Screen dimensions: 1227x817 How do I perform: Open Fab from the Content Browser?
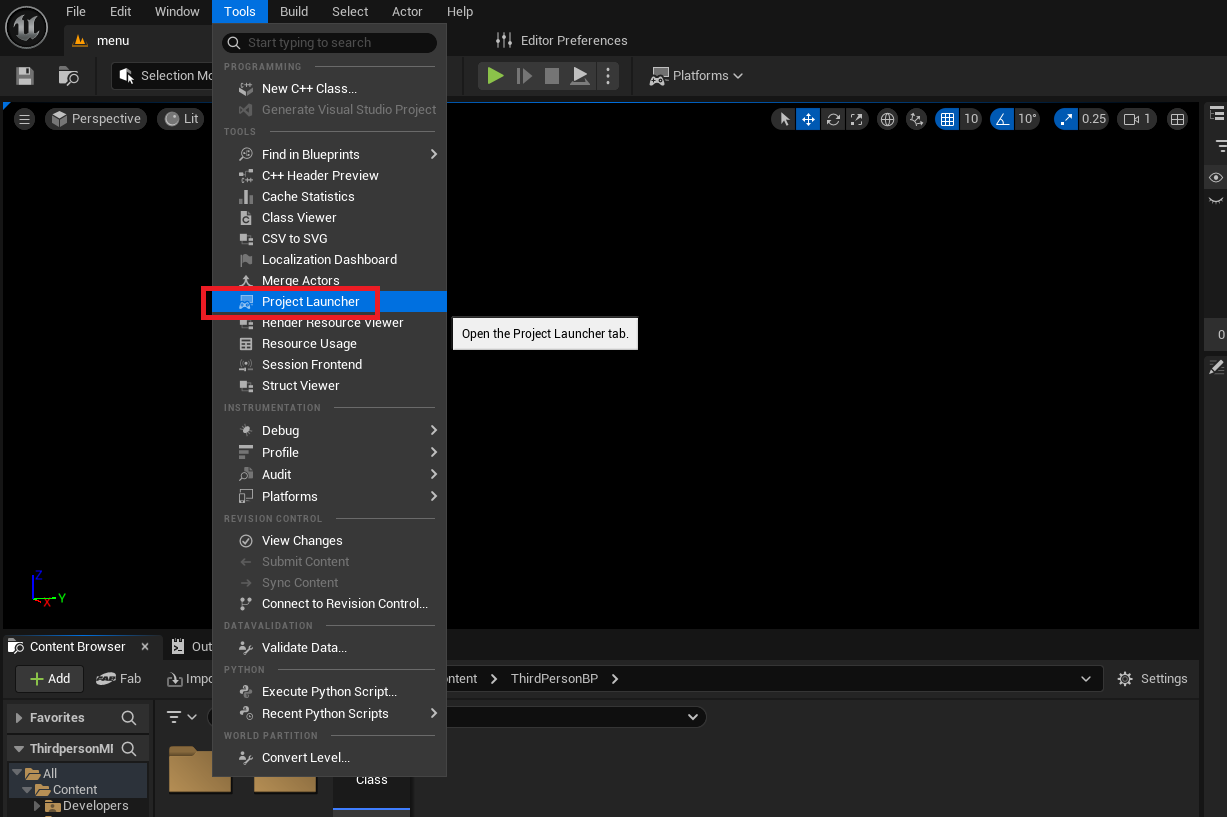pos(118,678)
